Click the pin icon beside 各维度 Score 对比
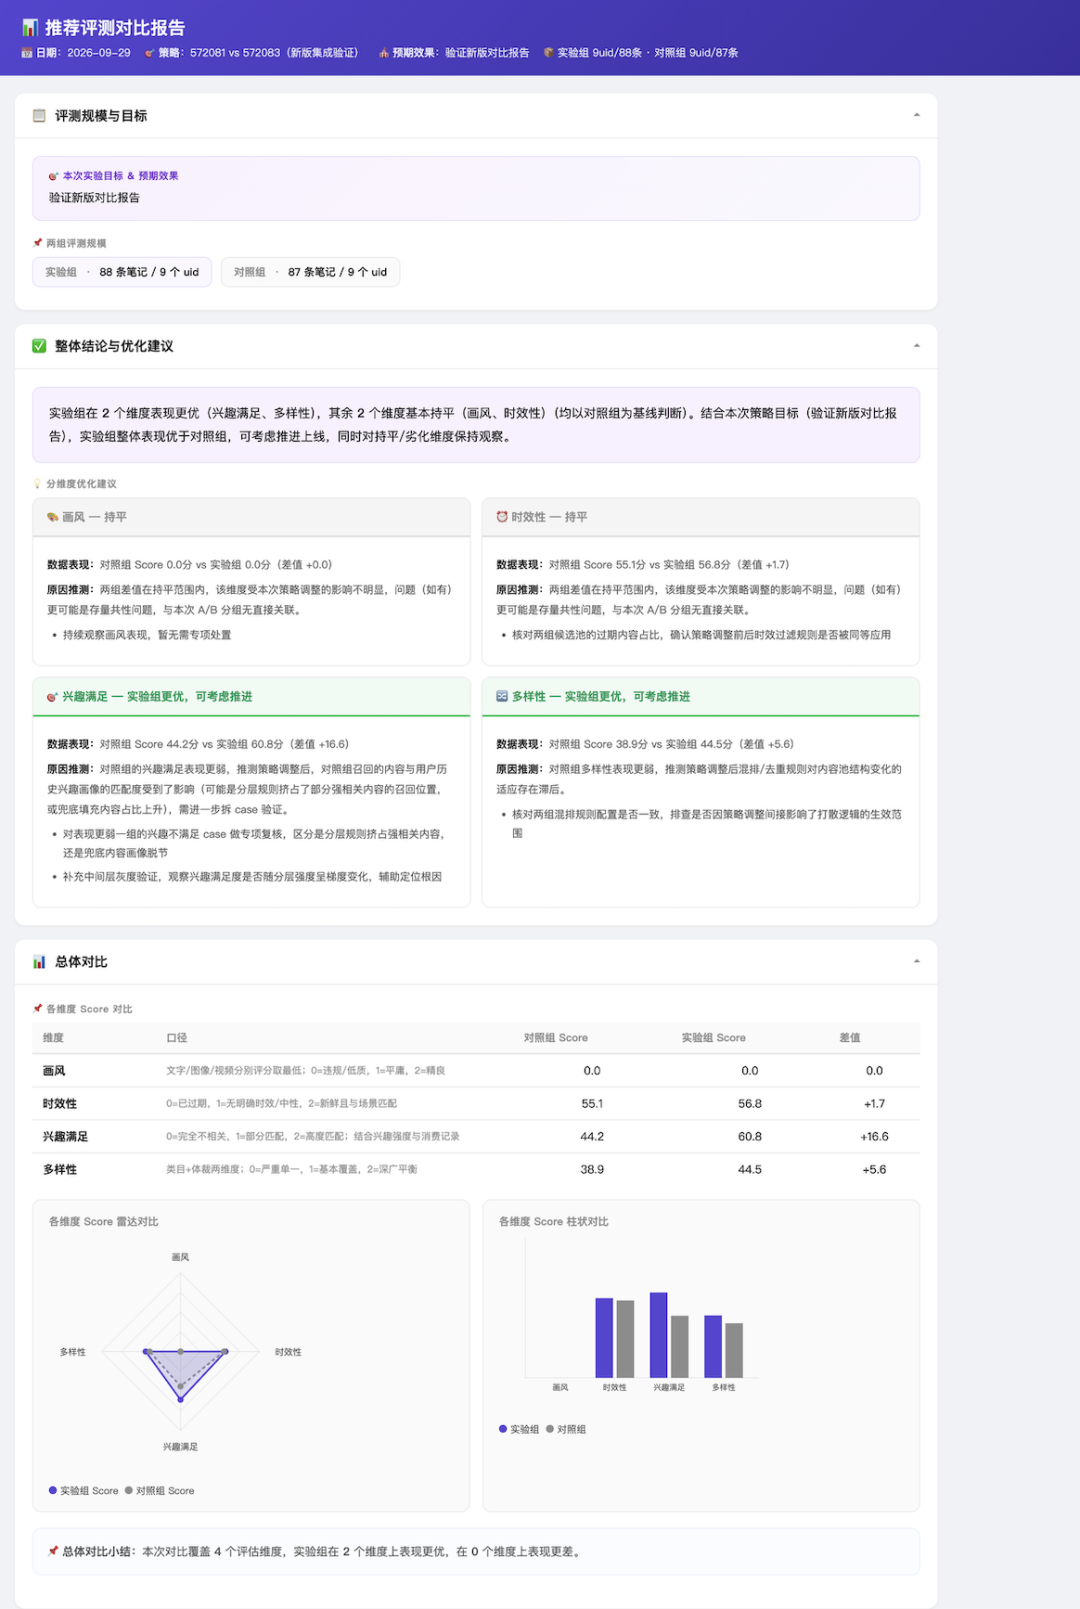The height and width of the screenshot is (1609, 1080). (38, 1009)
